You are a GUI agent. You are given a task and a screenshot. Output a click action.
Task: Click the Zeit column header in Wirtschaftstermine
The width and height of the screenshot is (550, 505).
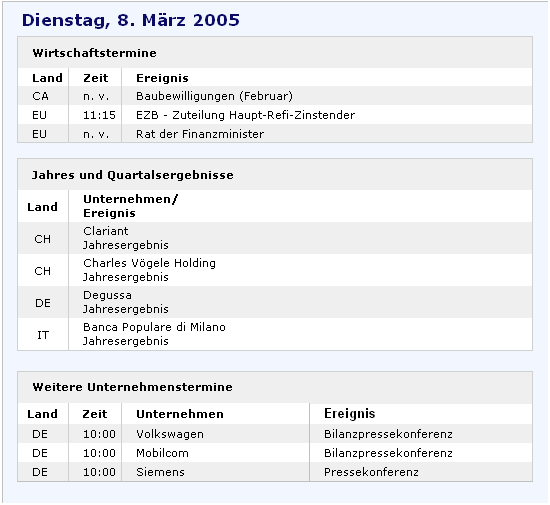tap(96, 78)
